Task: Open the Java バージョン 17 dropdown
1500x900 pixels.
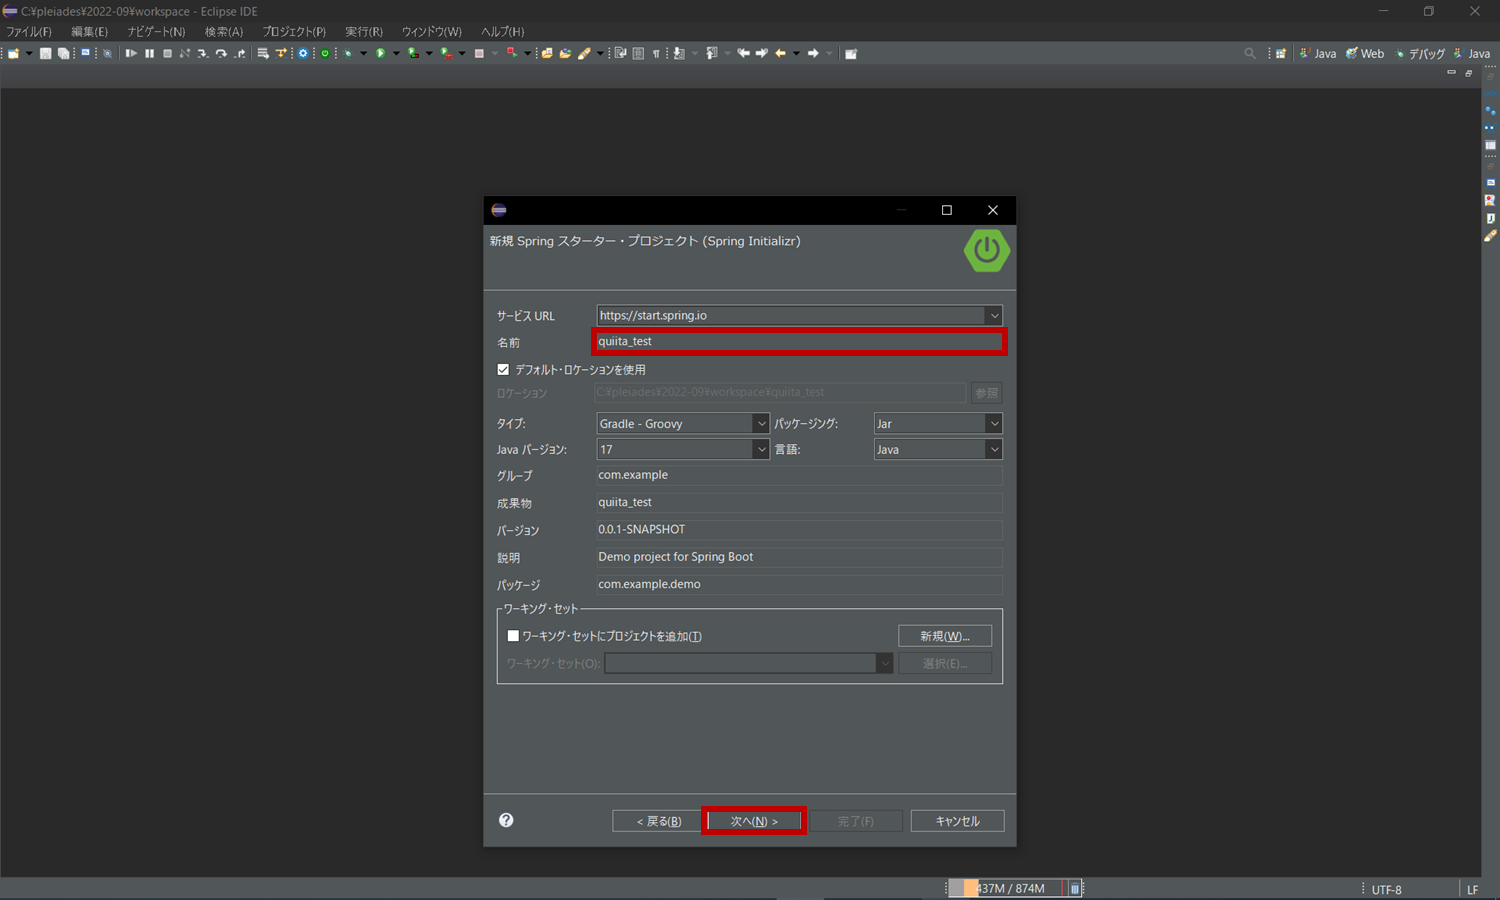Action: [x=761, y=449]
